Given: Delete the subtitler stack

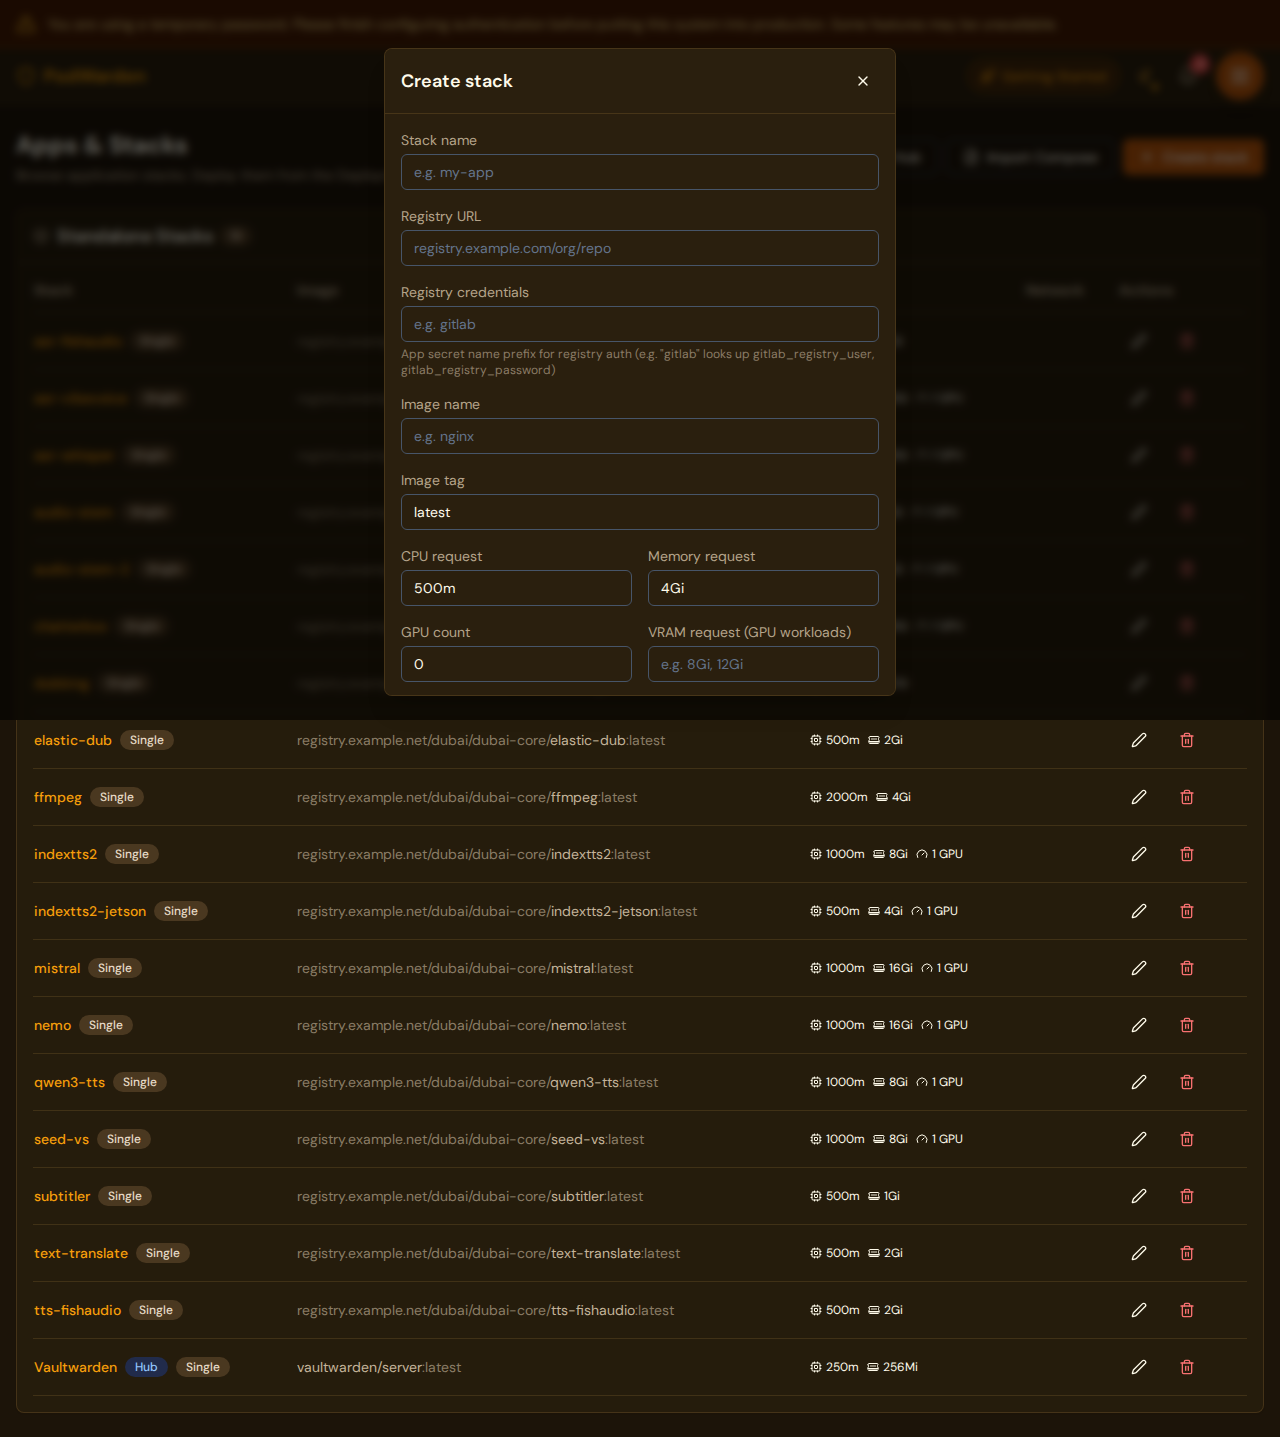Looking at the screenshot, I should pyautogui.click(x=1187, y=1196).
